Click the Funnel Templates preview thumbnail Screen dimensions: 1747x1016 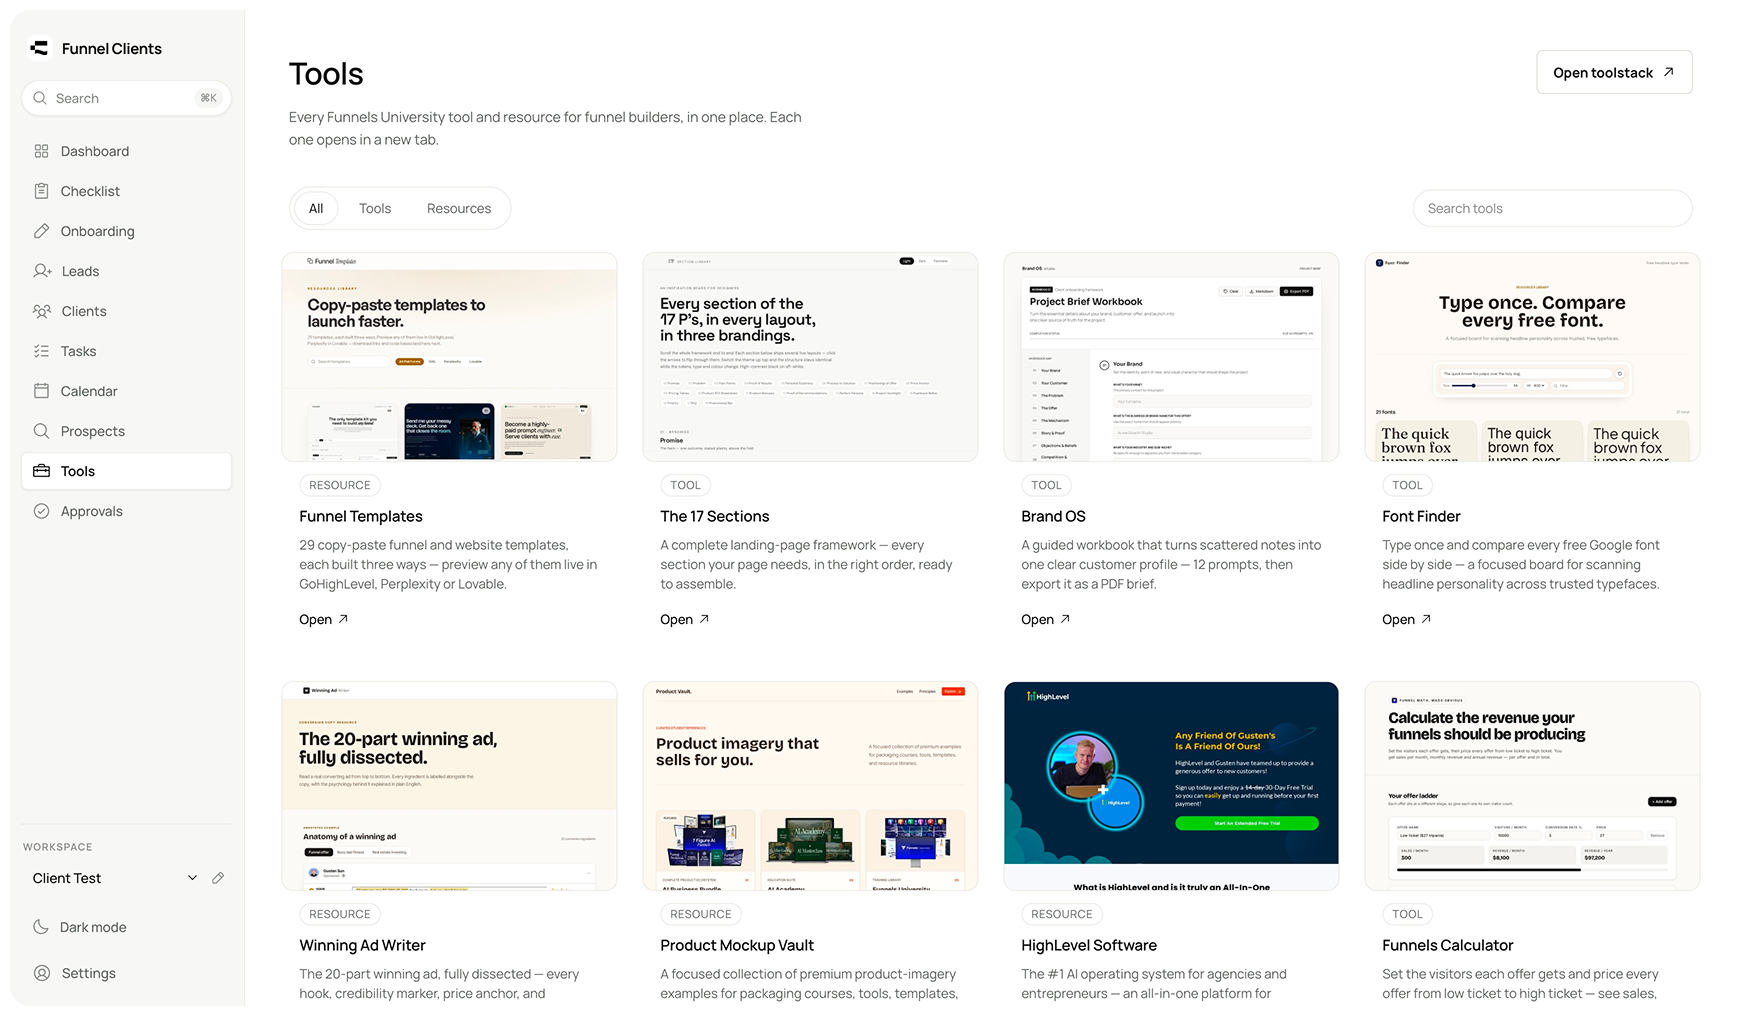[x=449, y=357]
